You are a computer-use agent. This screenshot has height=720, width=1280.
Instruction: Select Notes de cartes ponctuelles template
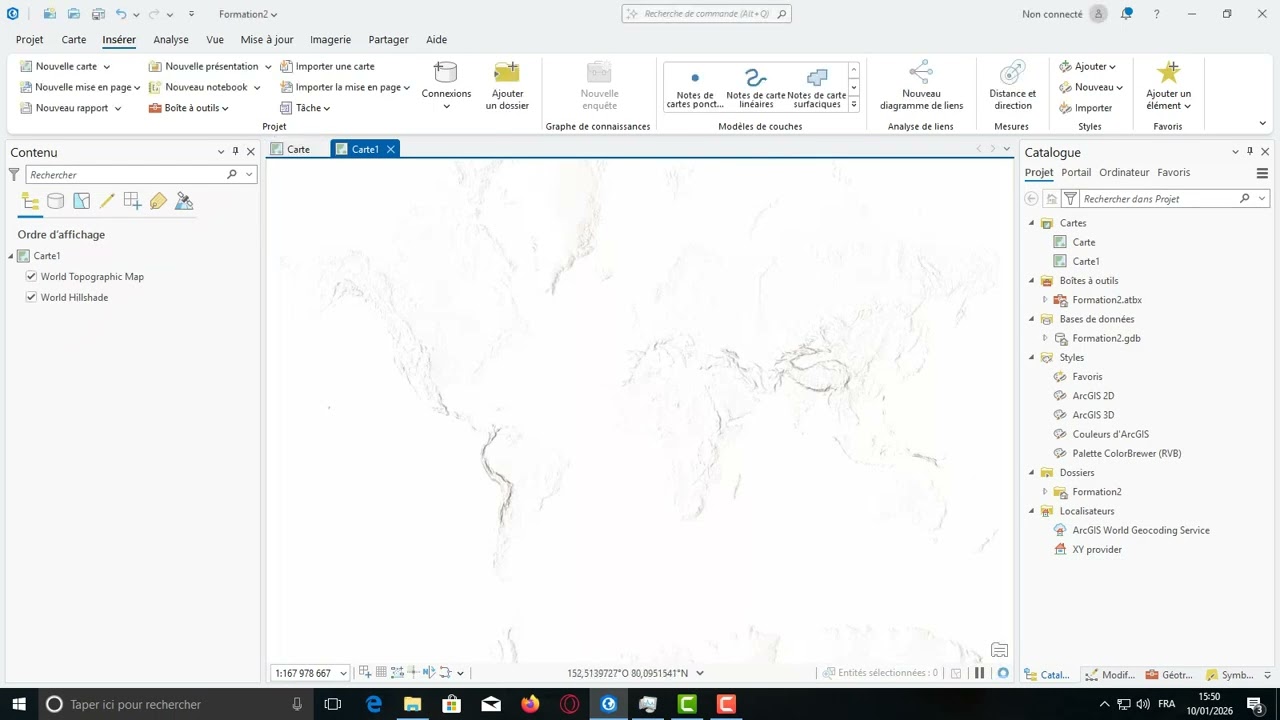(695, 88)
